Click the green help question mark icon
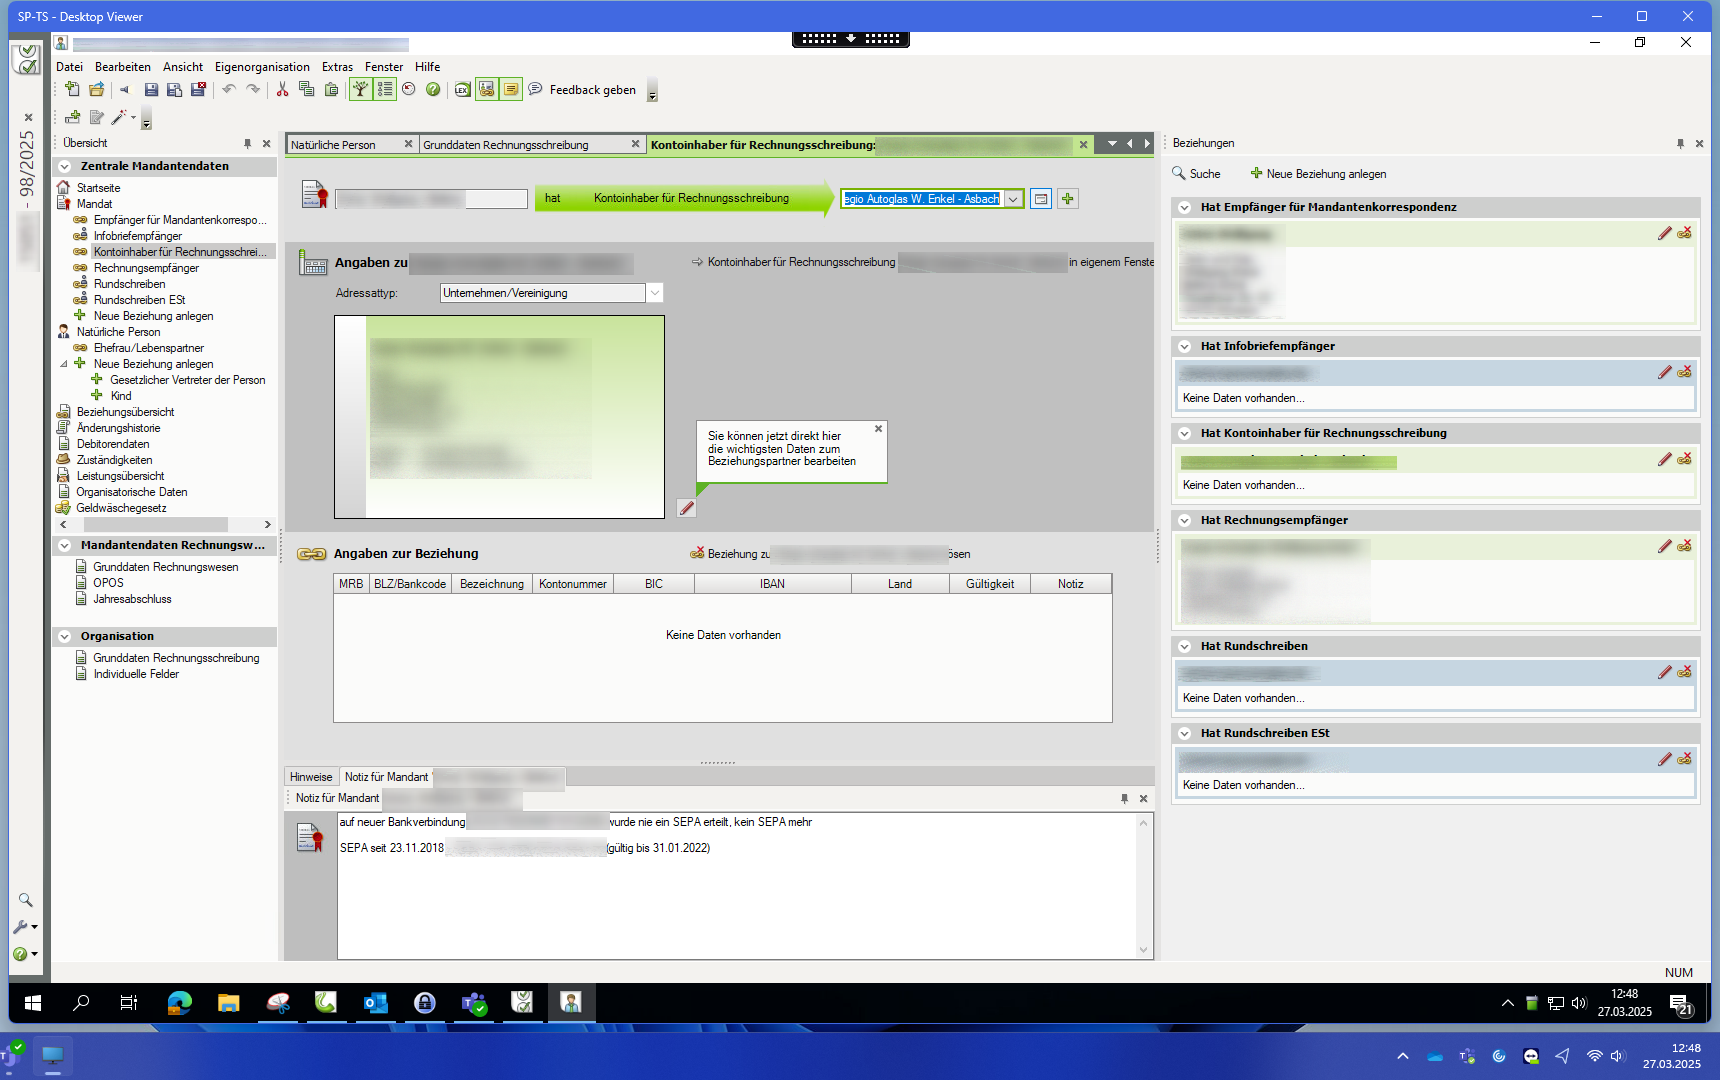 pos(433,90)
